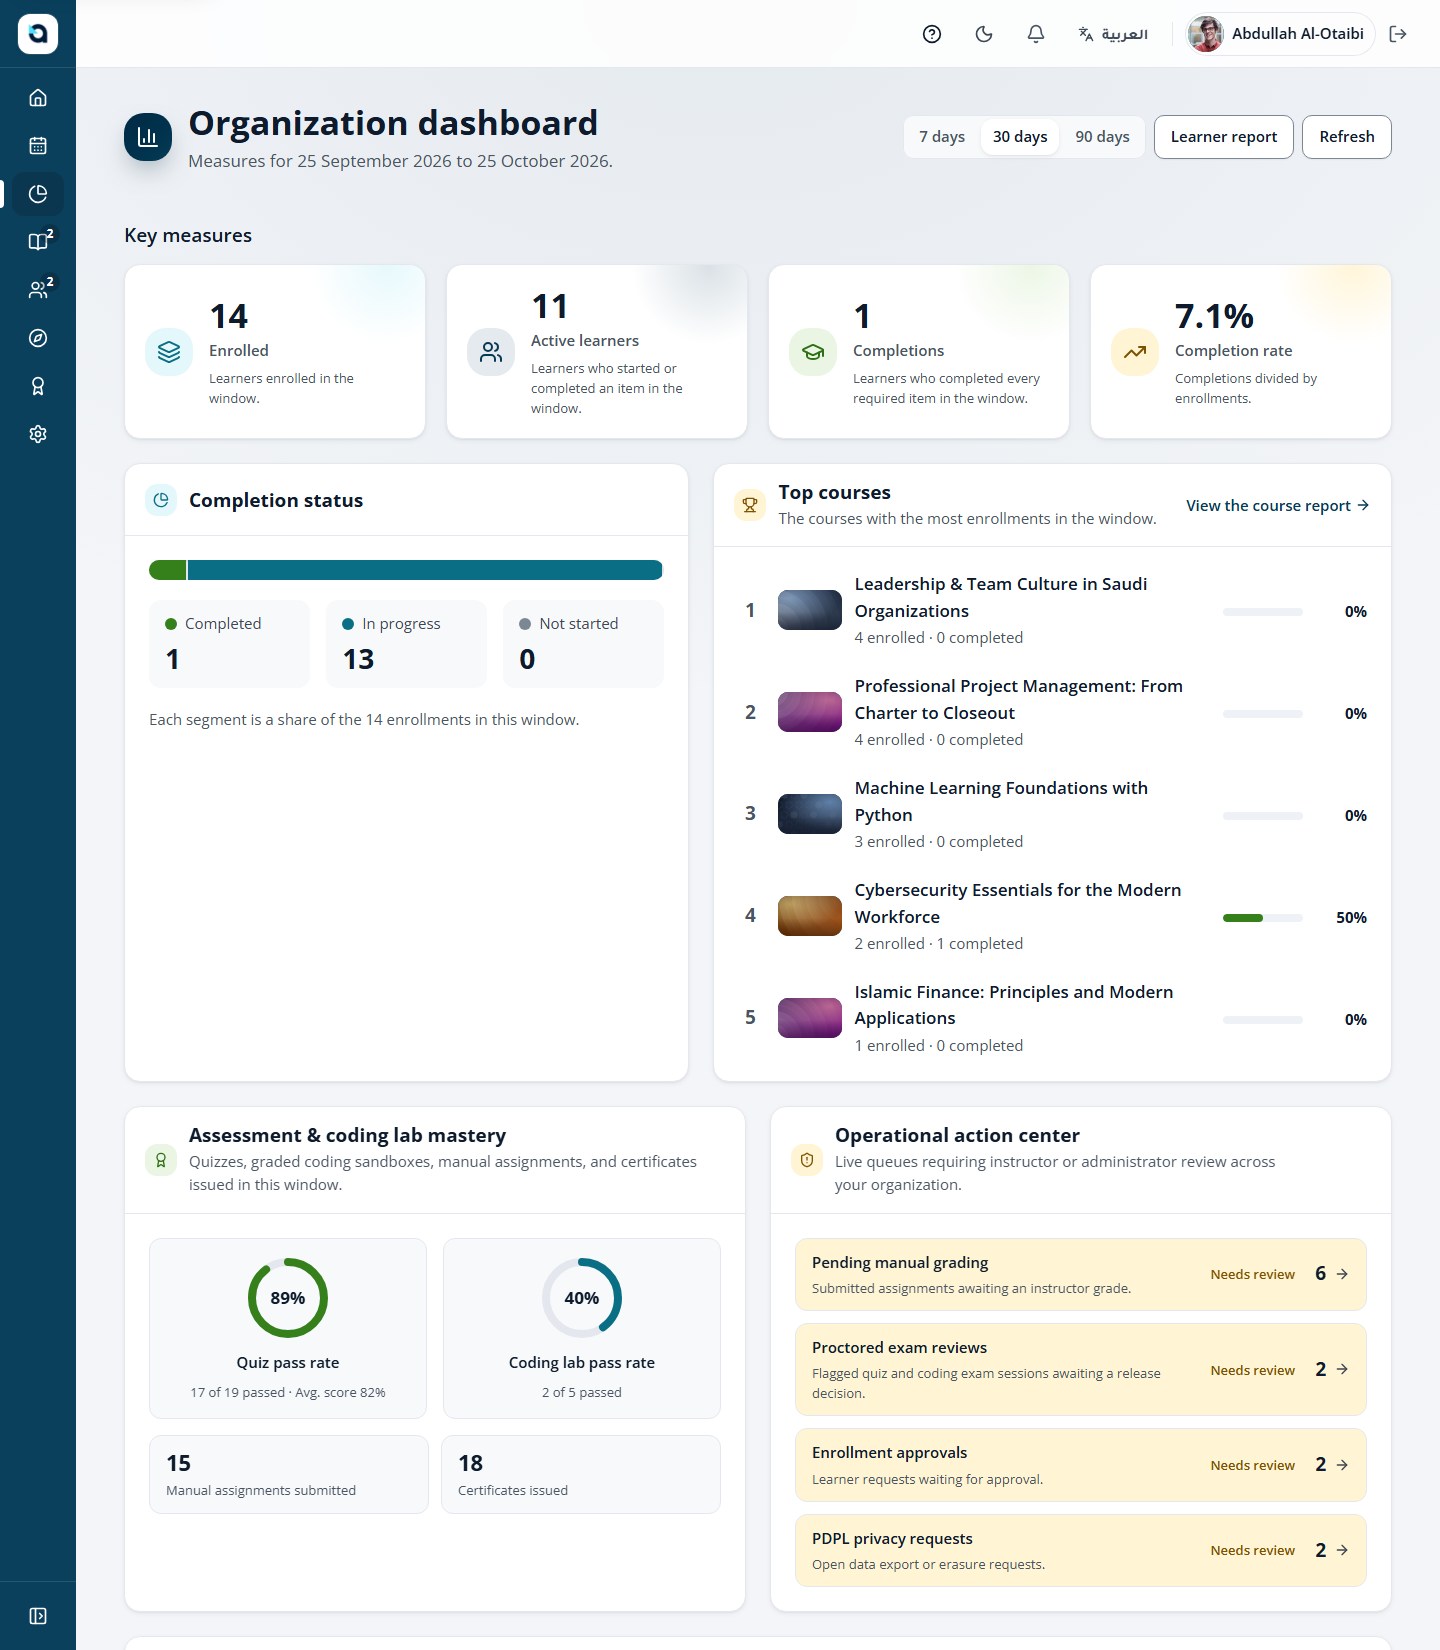This screenshot has height=1650, width=1440.
Task: Open notifications bell
Action: pyautogui.click(x=1036, y=34)
